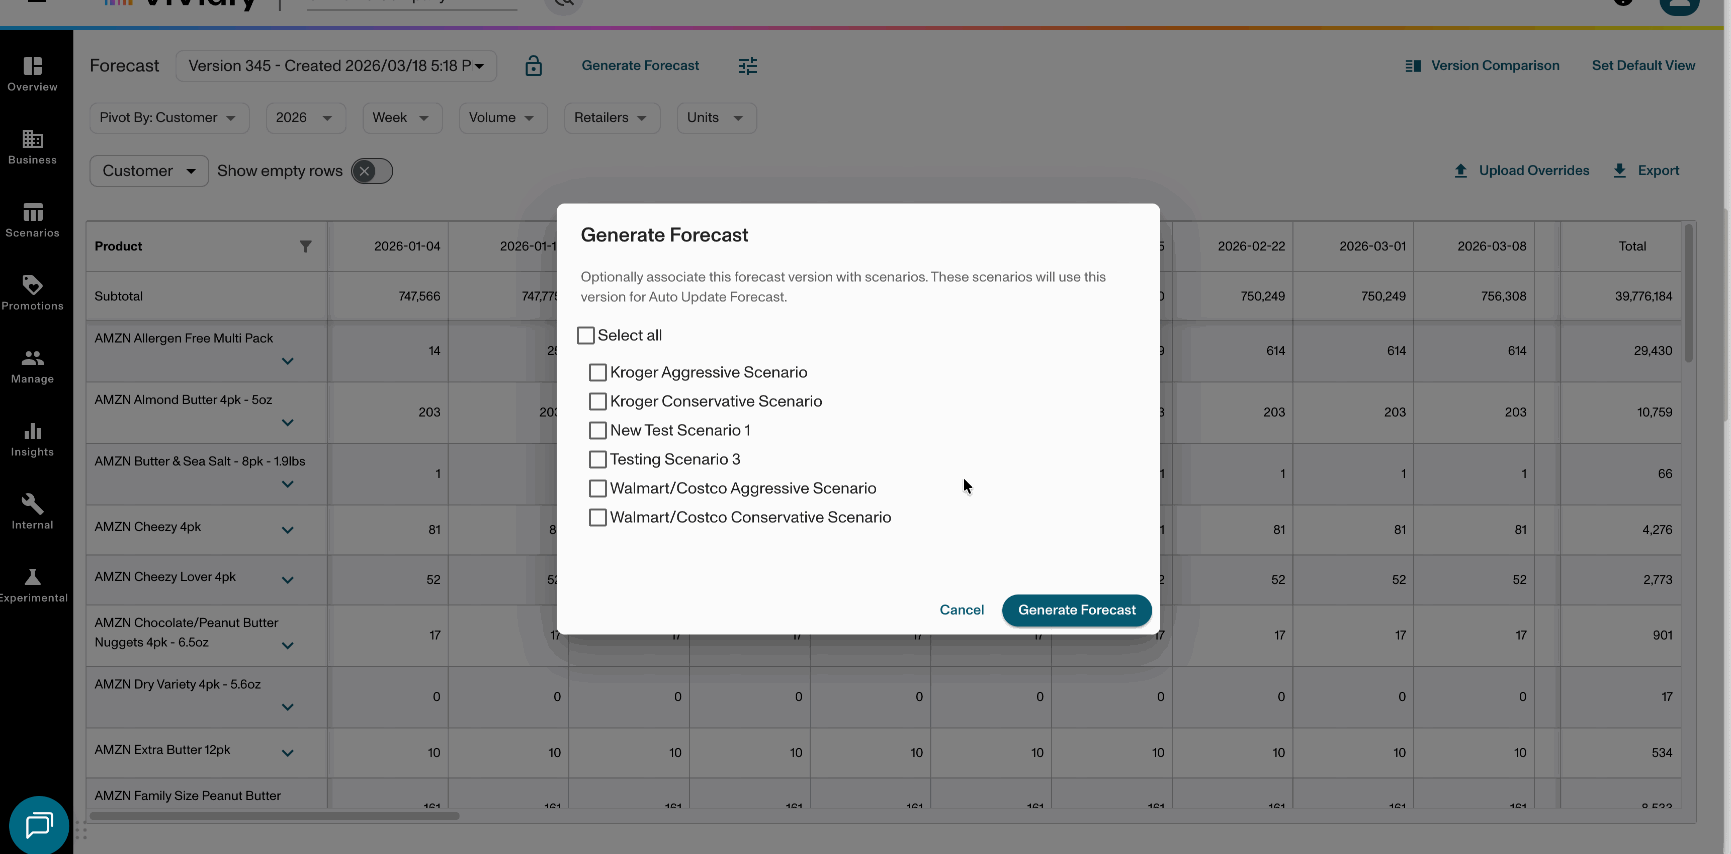Go to Scenarios in sidebar
The height and width of the screenshot is (854, 1731).
pos(33,220)
